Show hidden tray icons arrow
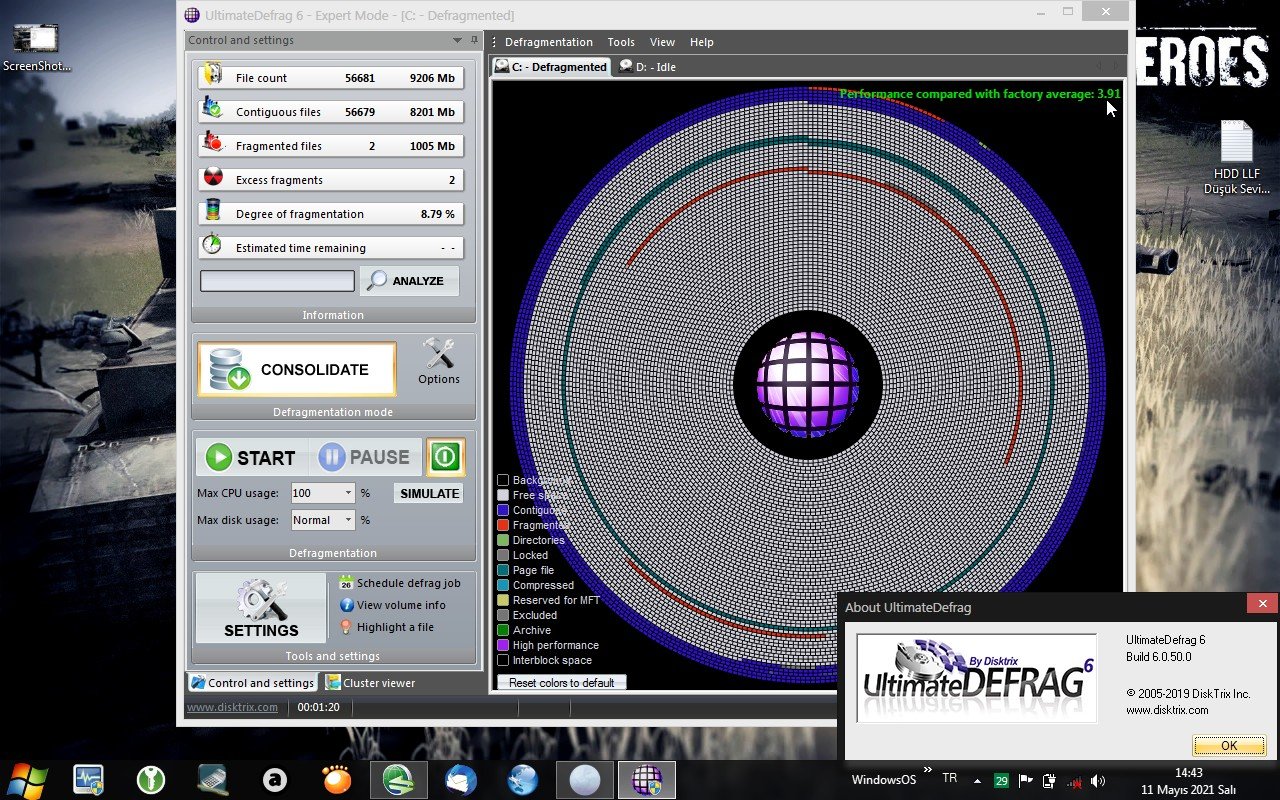This screenshot has width=1280, height=800. pyautogui.click(x=977, y=780)
